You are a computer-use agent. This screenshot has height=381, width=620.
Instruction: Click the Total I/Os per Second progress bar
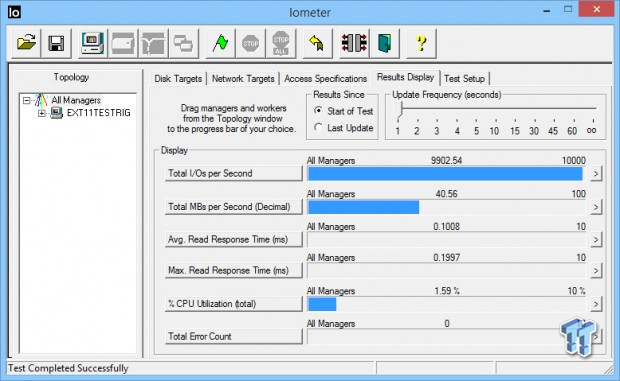pos(447,174)
